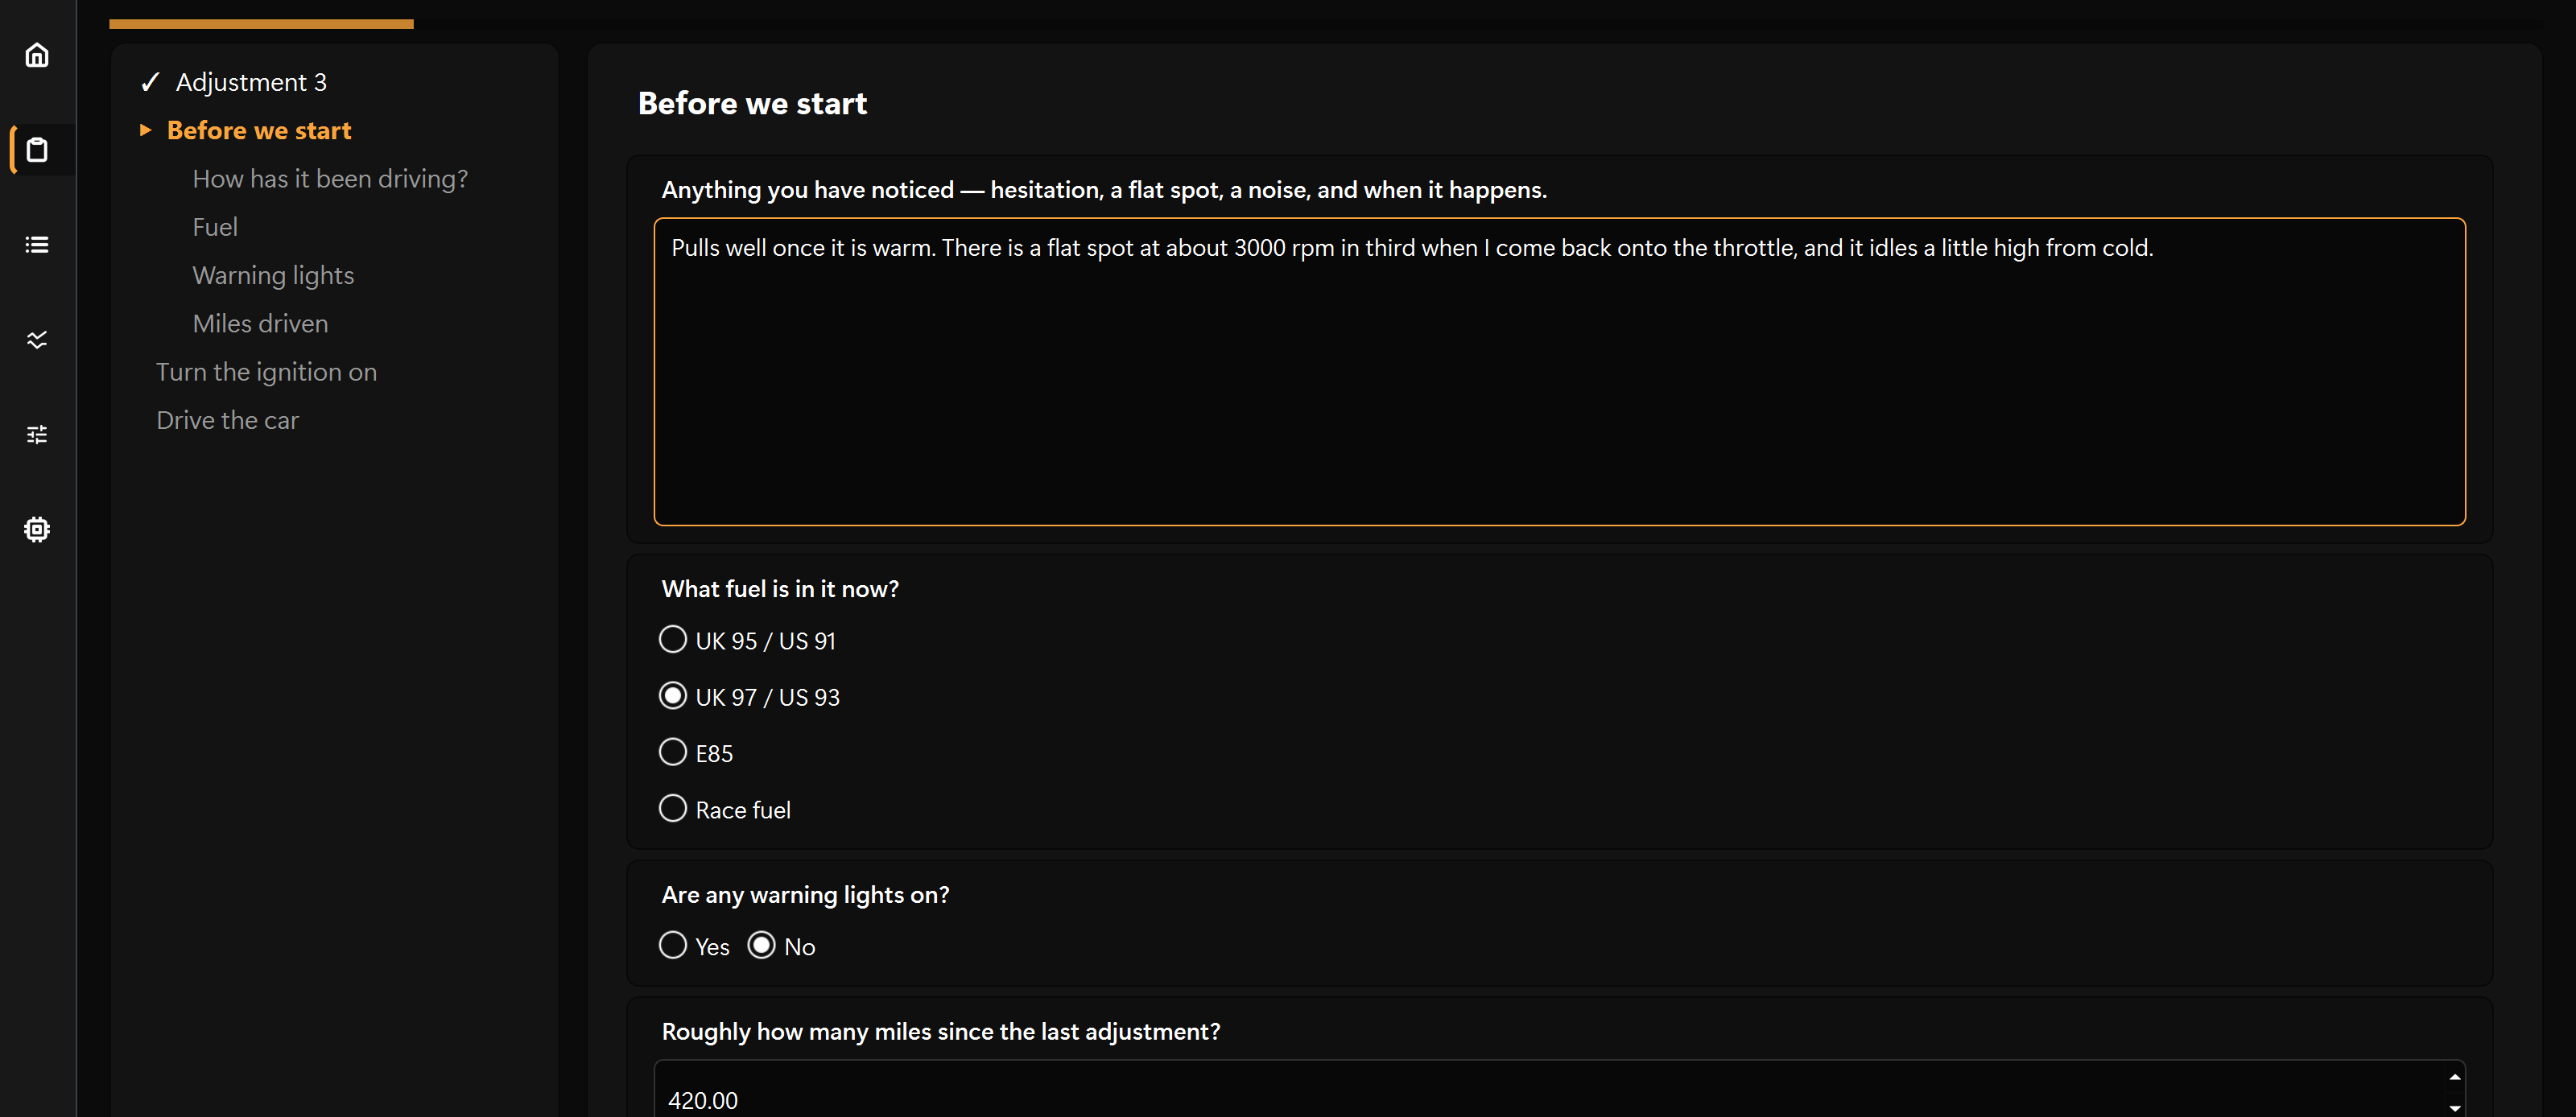This screenshot has height=1117, width=2576.
Task: Select UK 95 / US 91 fuel option
Action: (x=673, y=640)
